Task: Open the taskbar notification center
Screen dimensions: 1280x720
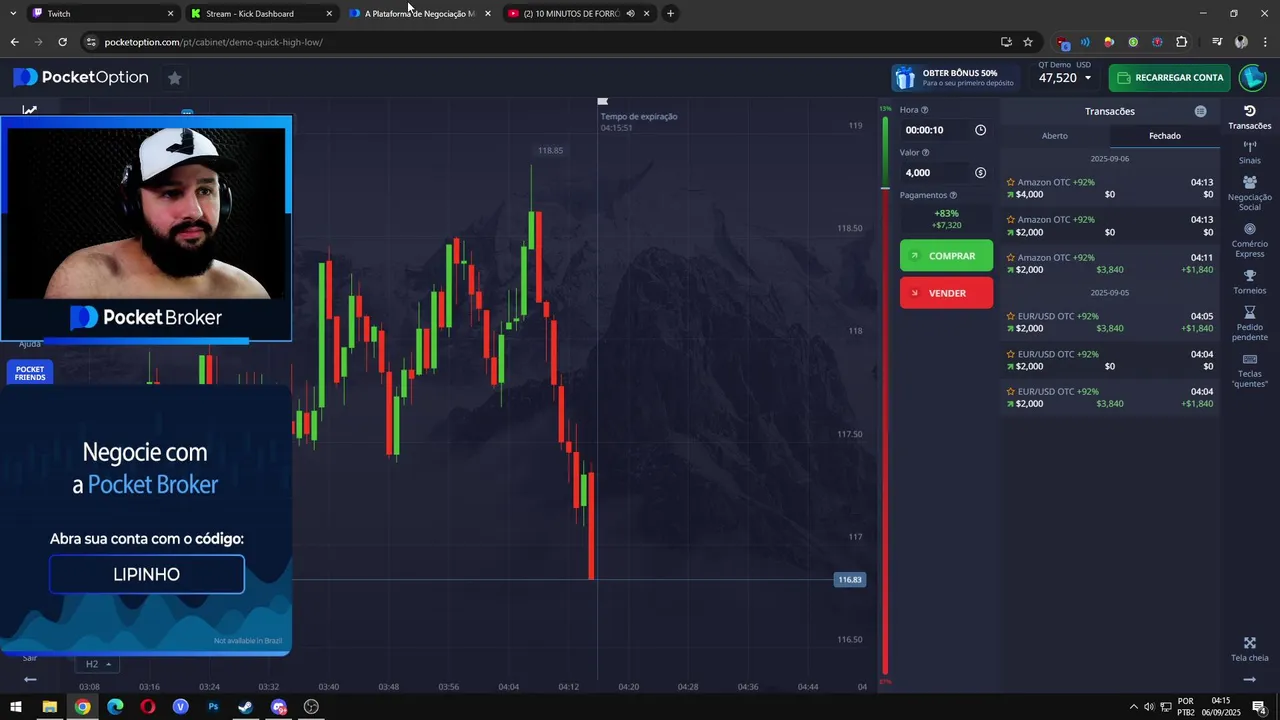Action: click(1259, 707)
